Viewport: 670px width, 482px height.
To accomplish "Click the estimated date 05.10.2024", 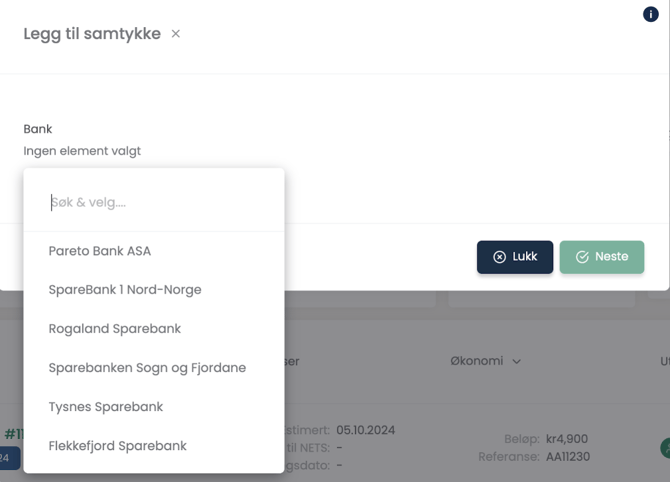I will pyautogui.click(x=365, y=431).
